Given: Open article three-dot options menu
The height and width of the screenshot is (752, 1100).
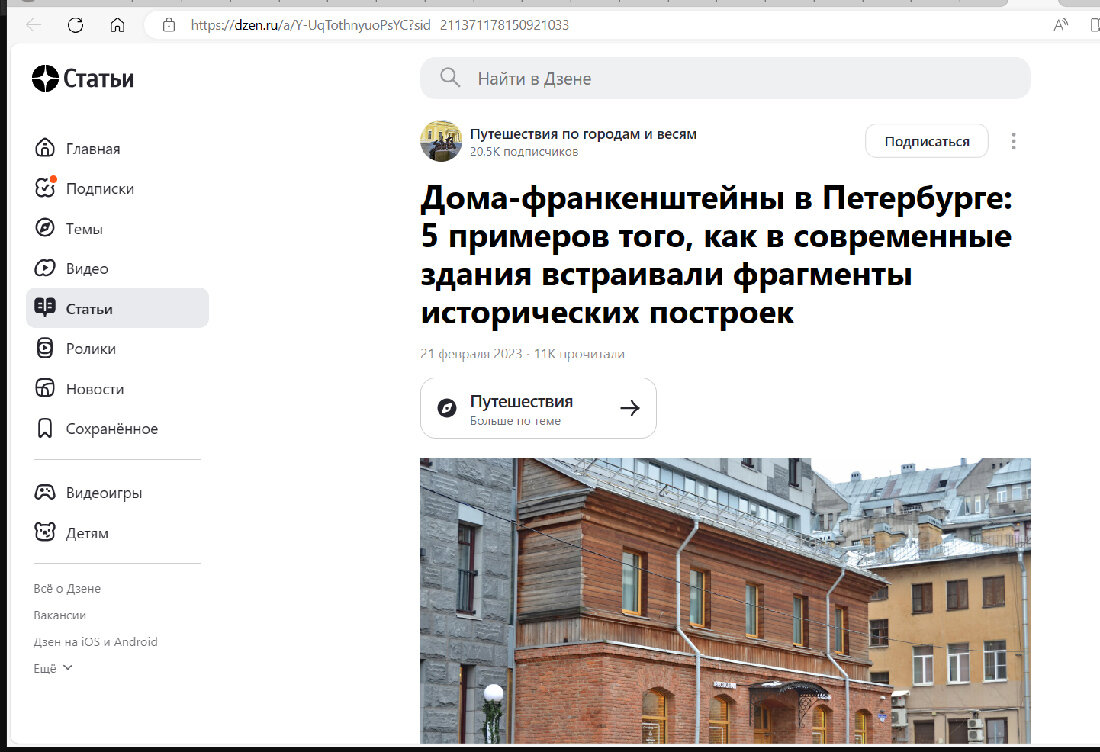Looking at the screenshot, I should pos(1013,142).
